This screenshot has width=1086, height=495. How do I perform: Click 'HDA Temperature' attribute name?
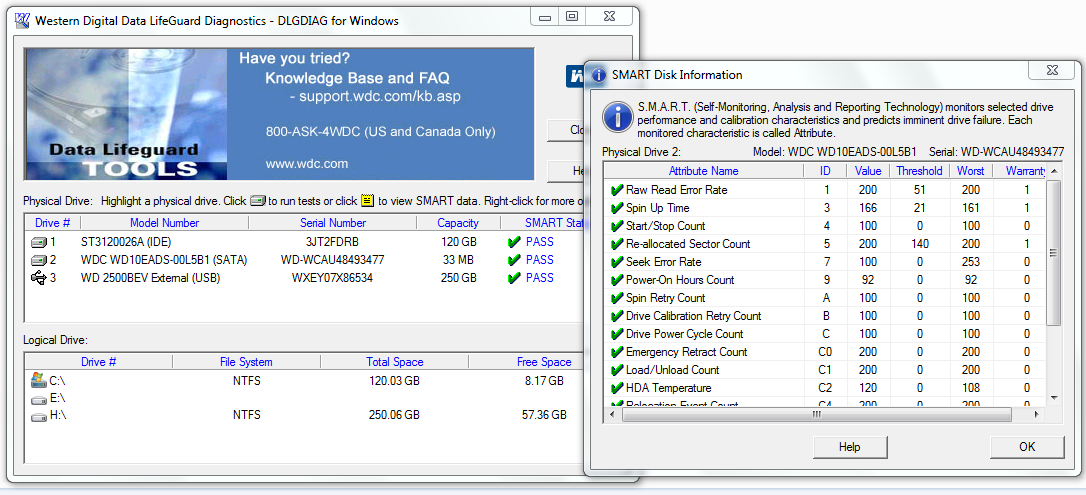point(668,388)
